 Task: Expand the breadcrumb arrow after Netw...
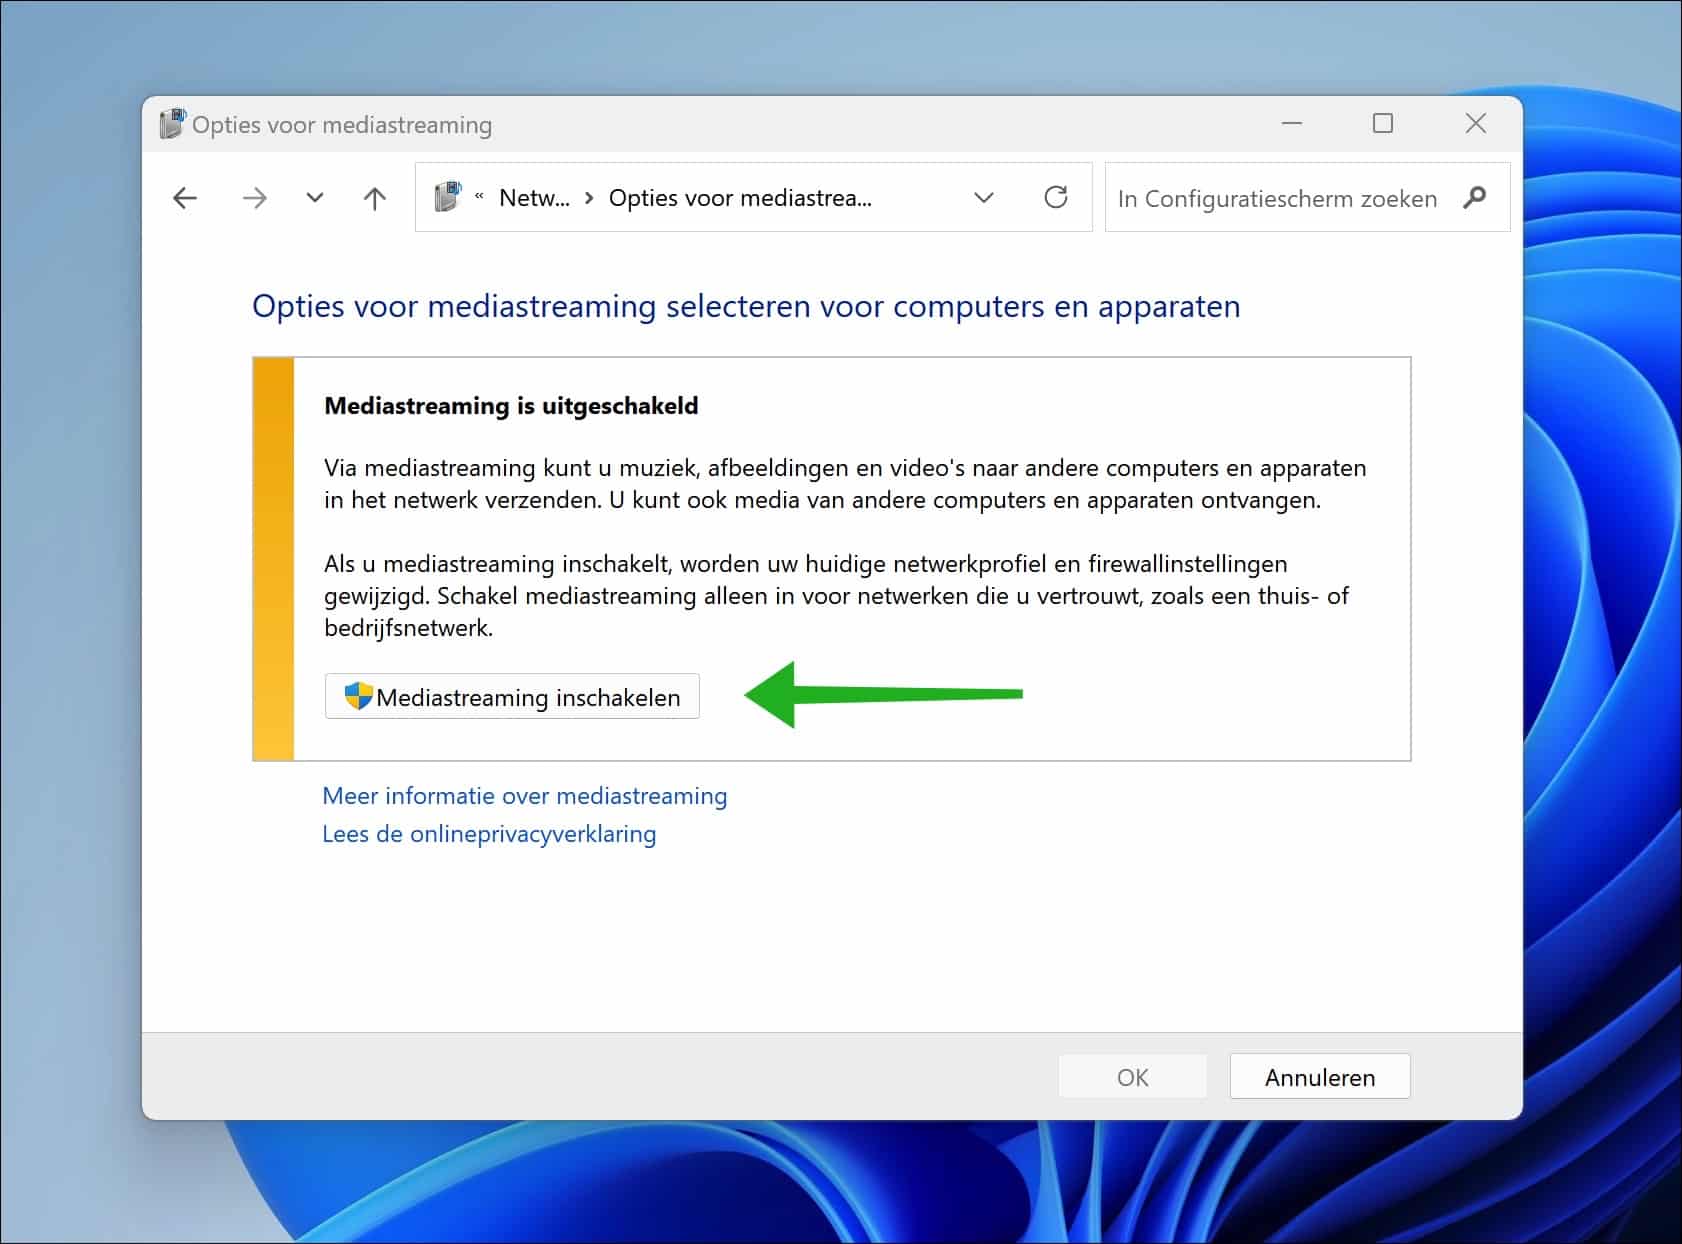point(586,197)
